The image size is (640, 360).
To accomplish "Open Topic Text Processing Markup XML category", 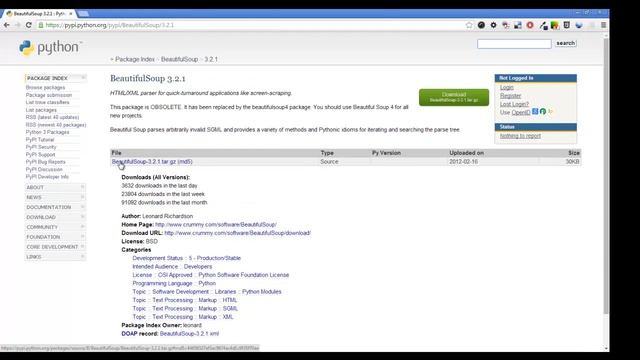I will (x=183, y=317).
